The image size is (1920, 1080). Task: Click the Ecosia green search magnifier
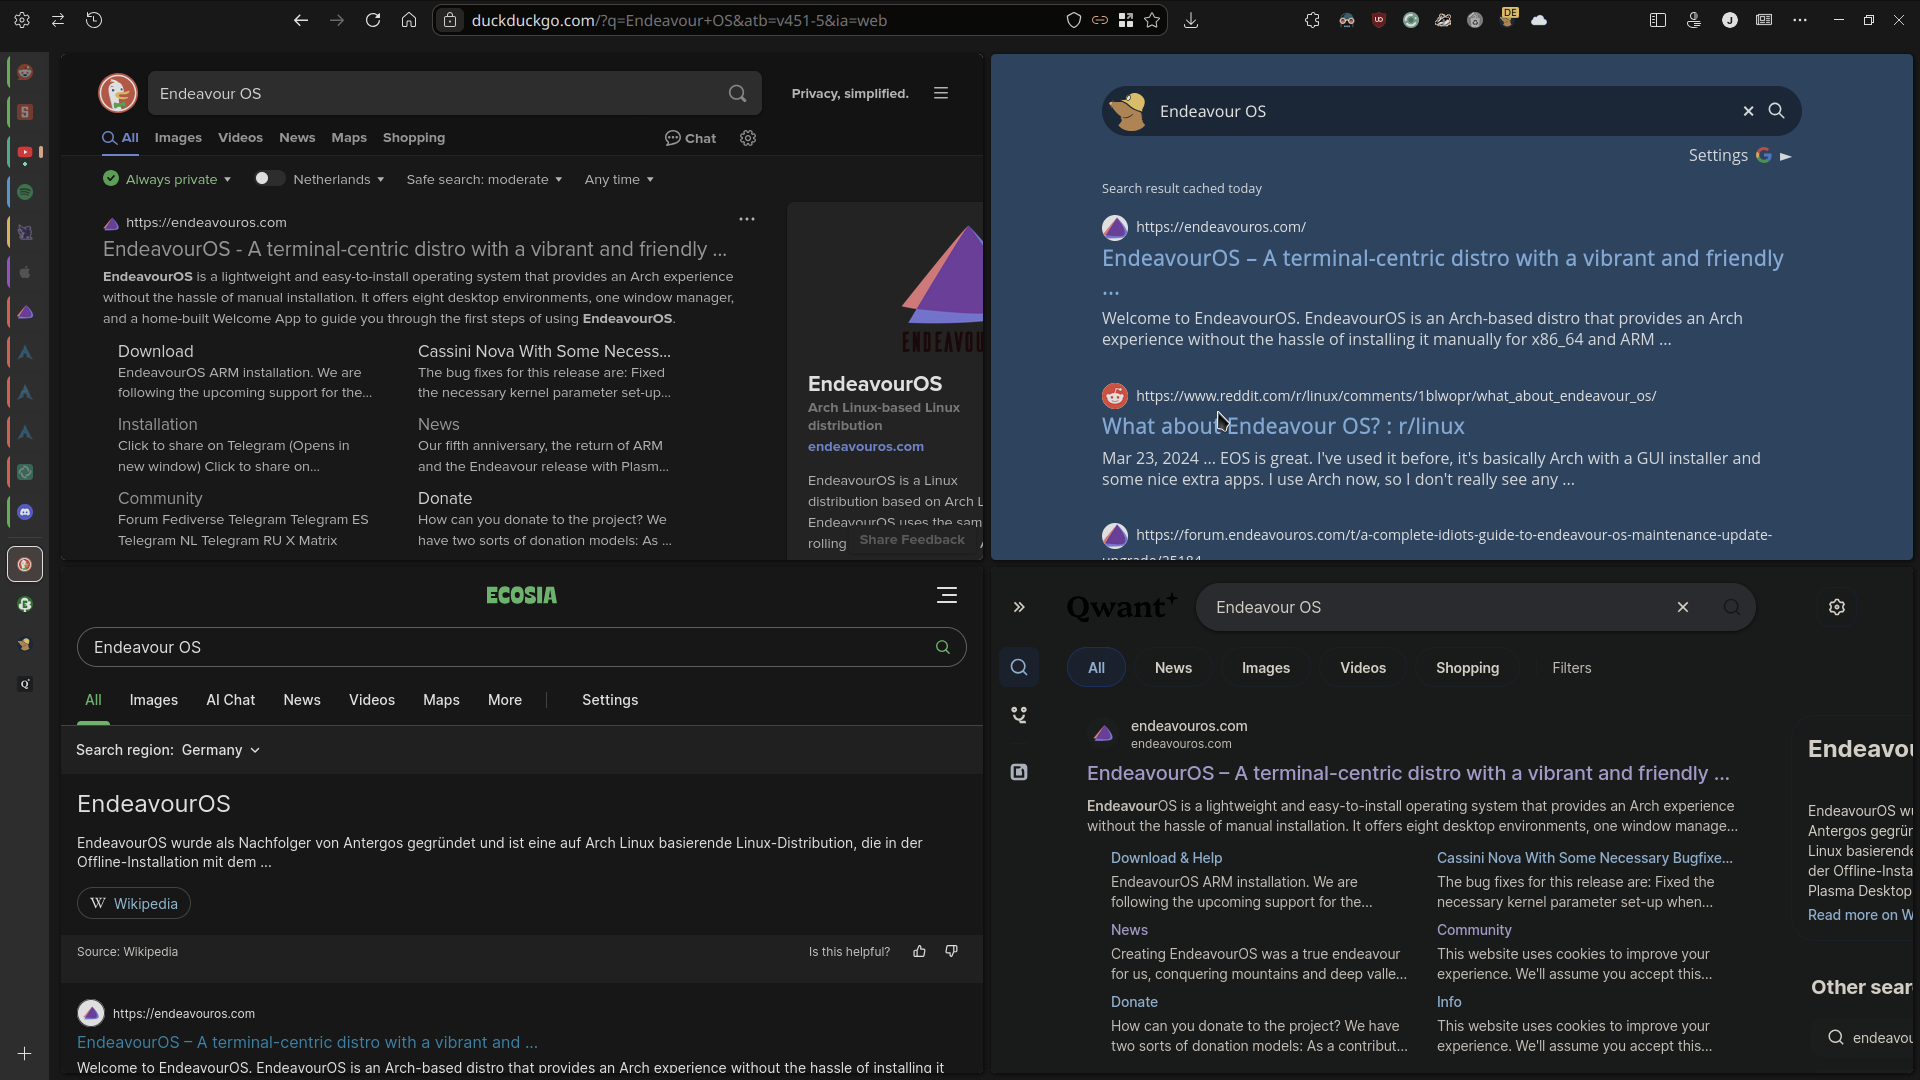click(x=942, y=647)
